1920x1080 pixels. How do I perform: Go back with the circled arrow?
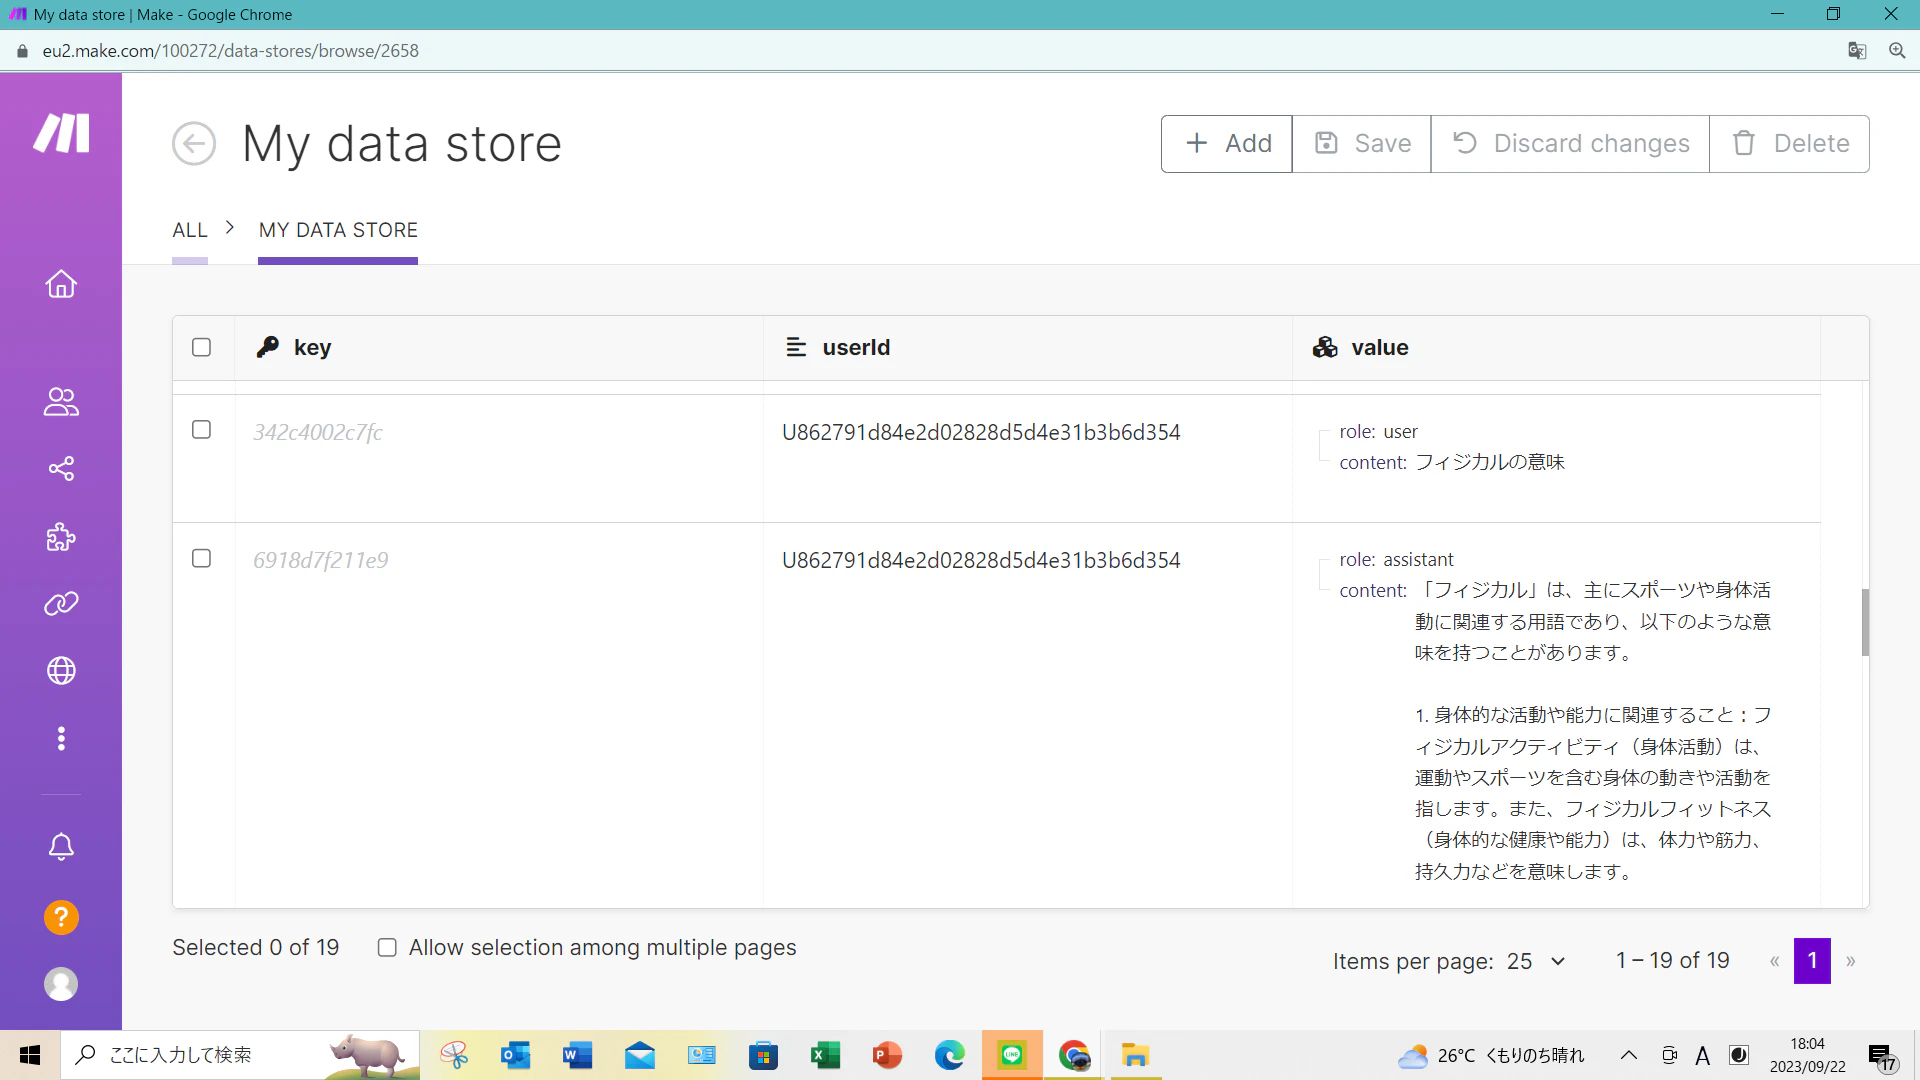194,144
